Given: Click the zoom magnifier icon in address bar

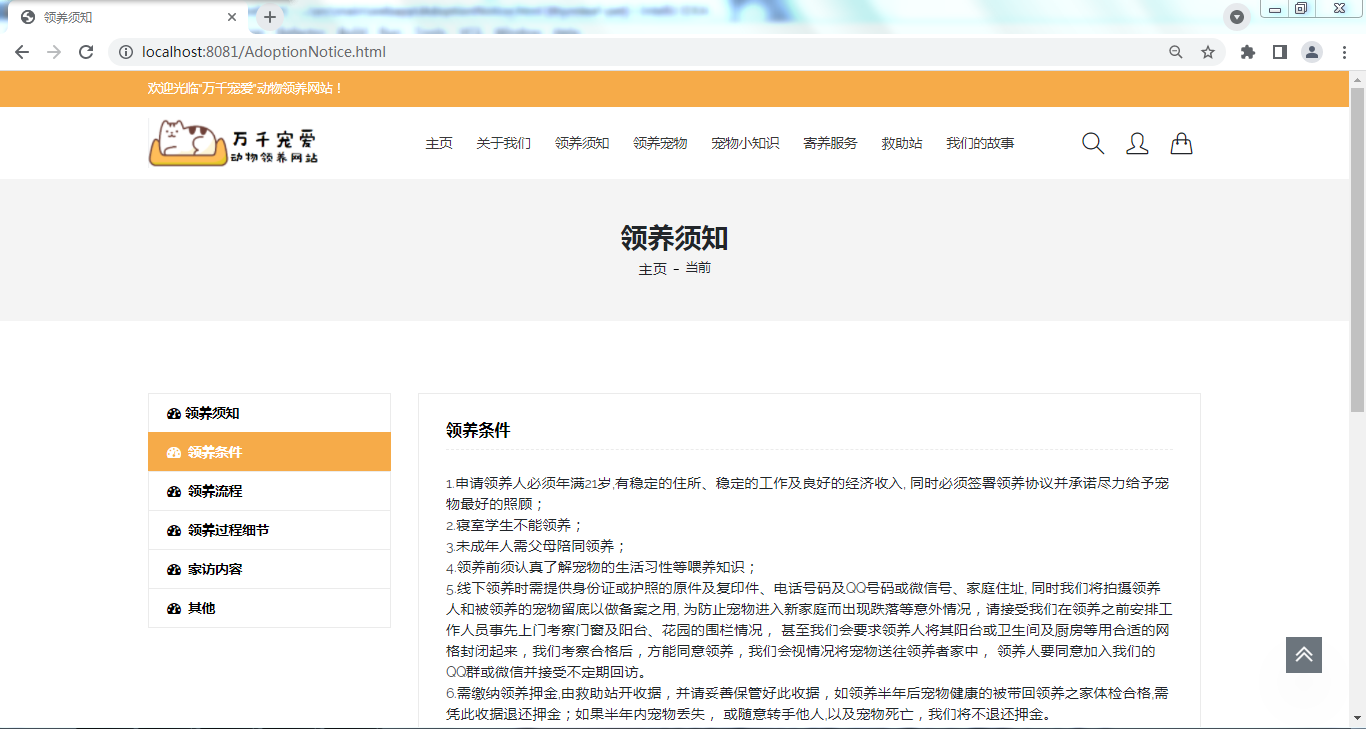Looking at the screenshot, I should pyautogui.click(x=1176, y=52).
